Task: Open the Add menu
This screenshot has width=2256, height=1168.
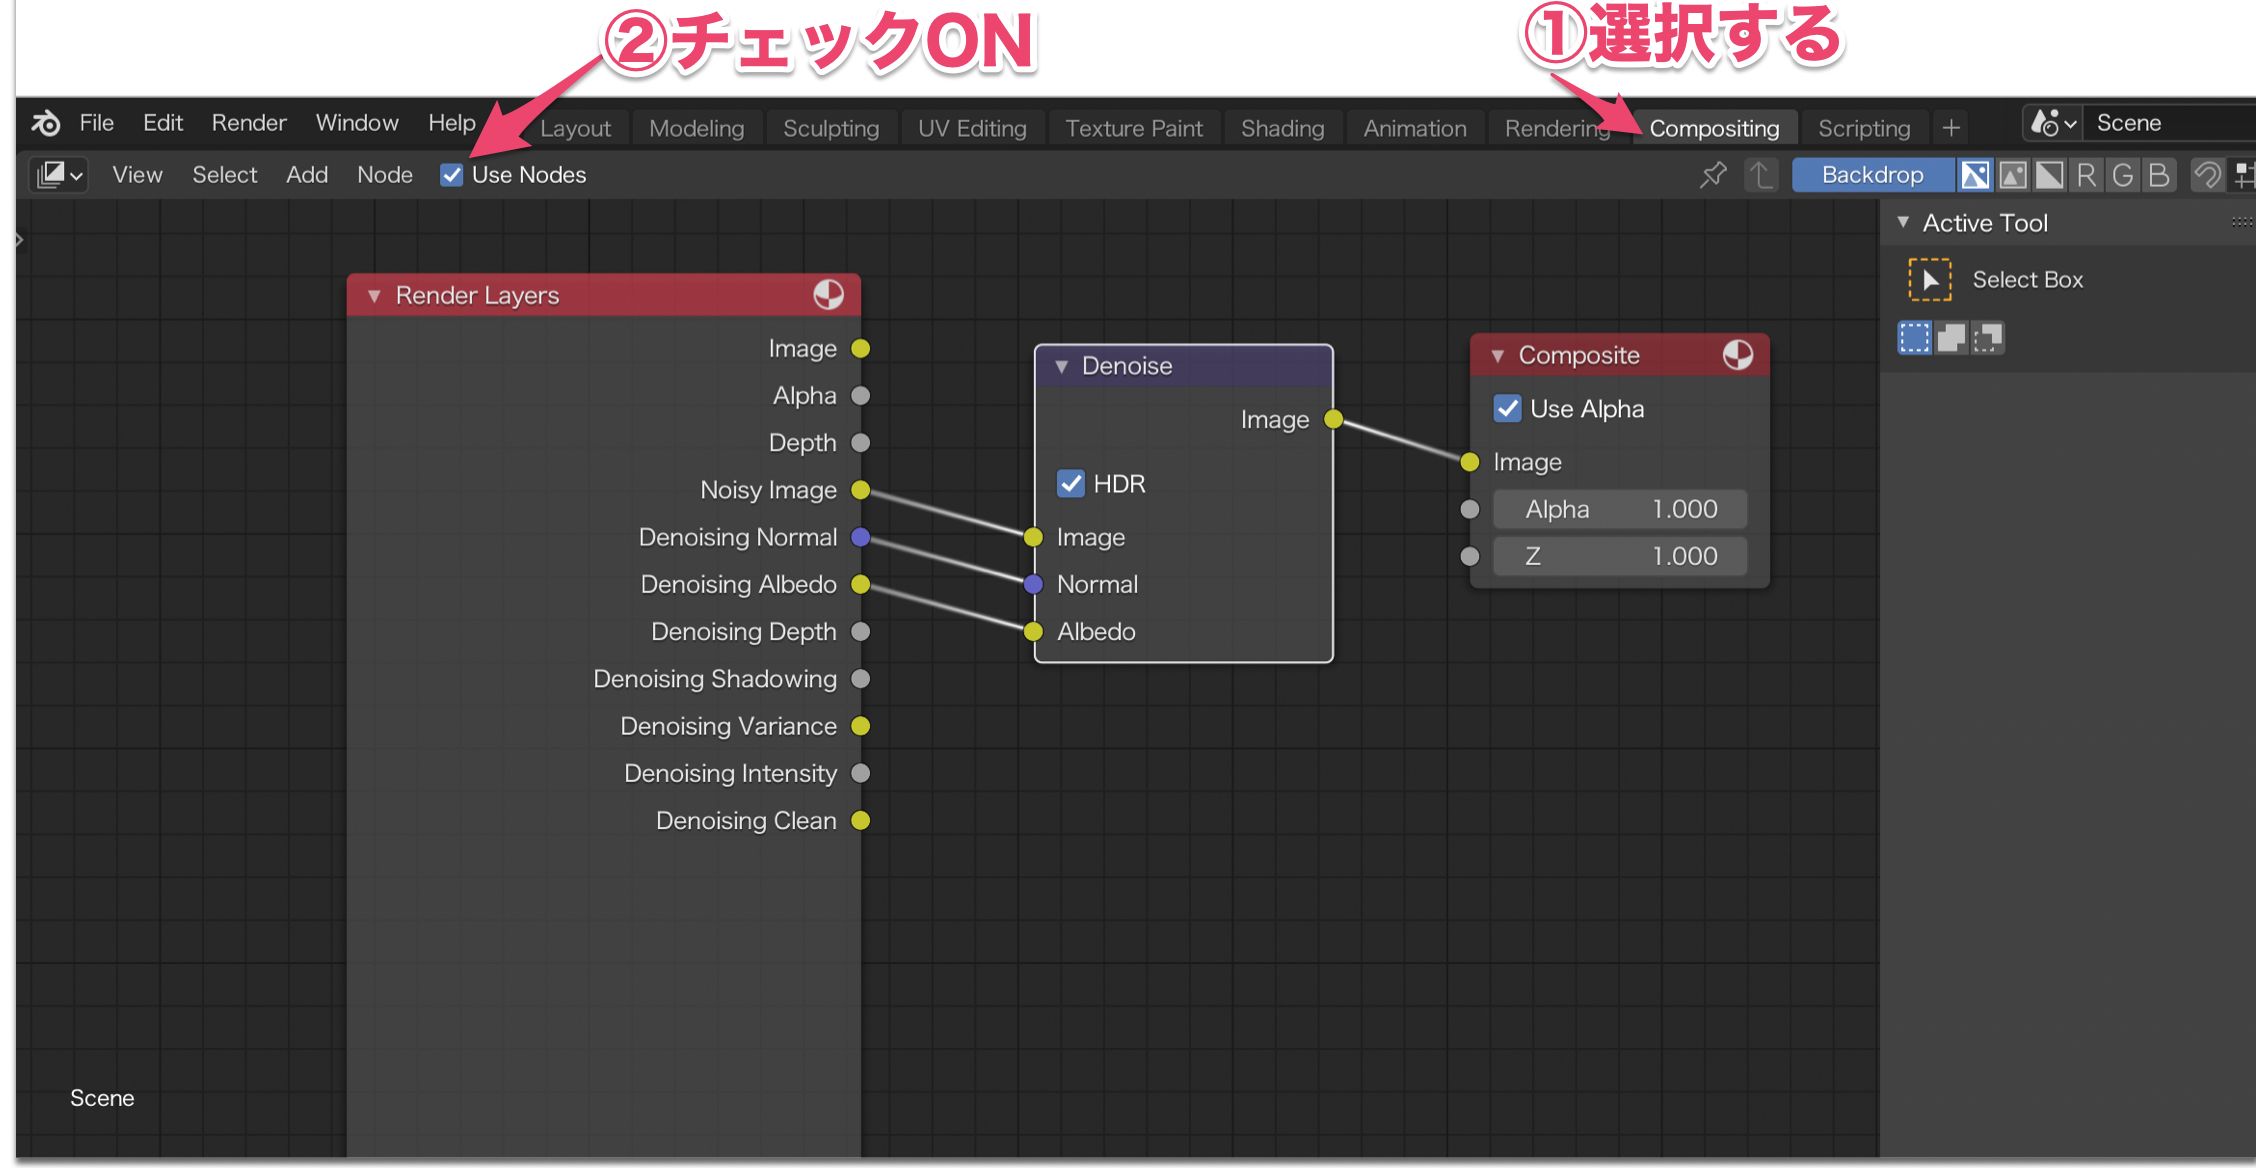Action: [306, 175]
